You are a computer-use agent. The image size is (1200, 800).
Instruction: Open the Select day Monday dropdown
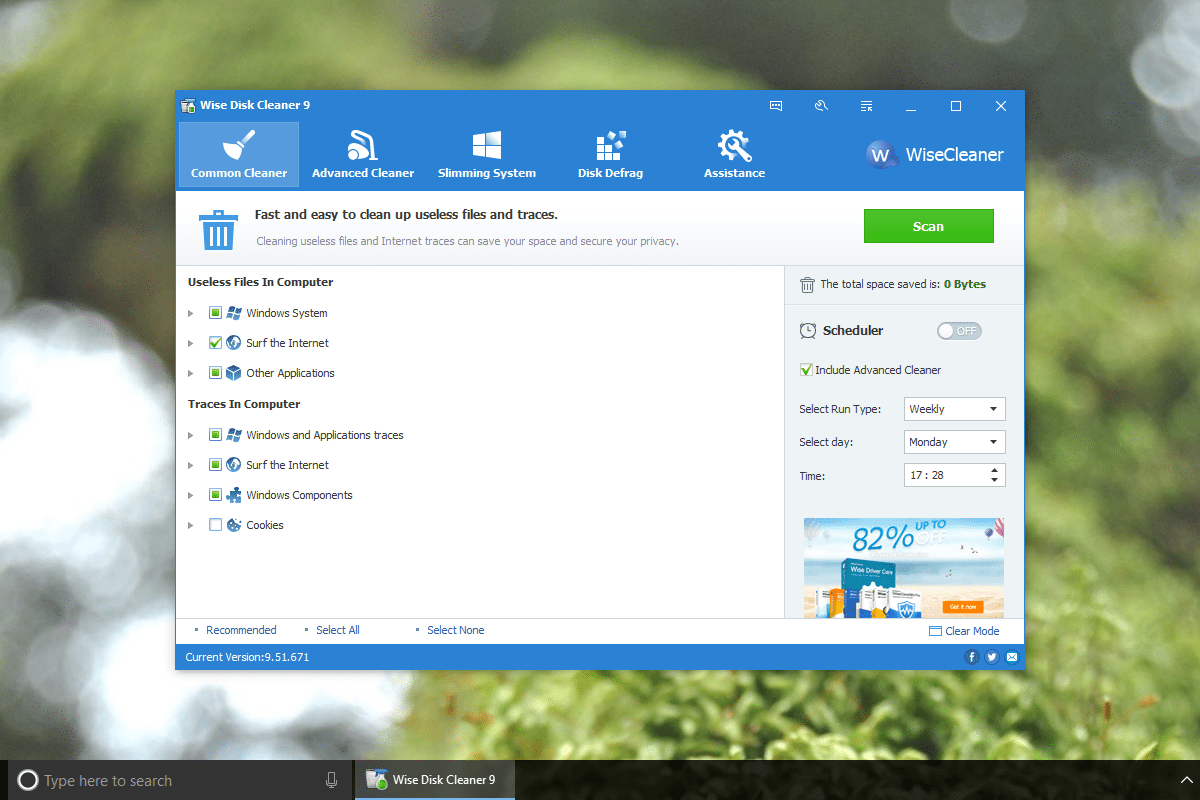pos(954,442)
